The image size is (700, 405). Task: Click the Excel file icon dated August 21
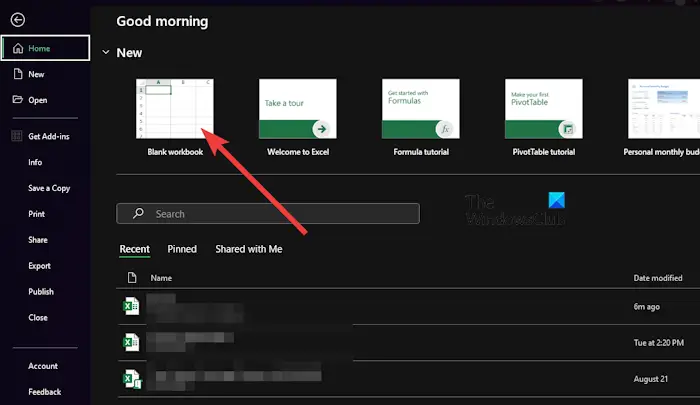pyautogui.click(x=132, y=379)
